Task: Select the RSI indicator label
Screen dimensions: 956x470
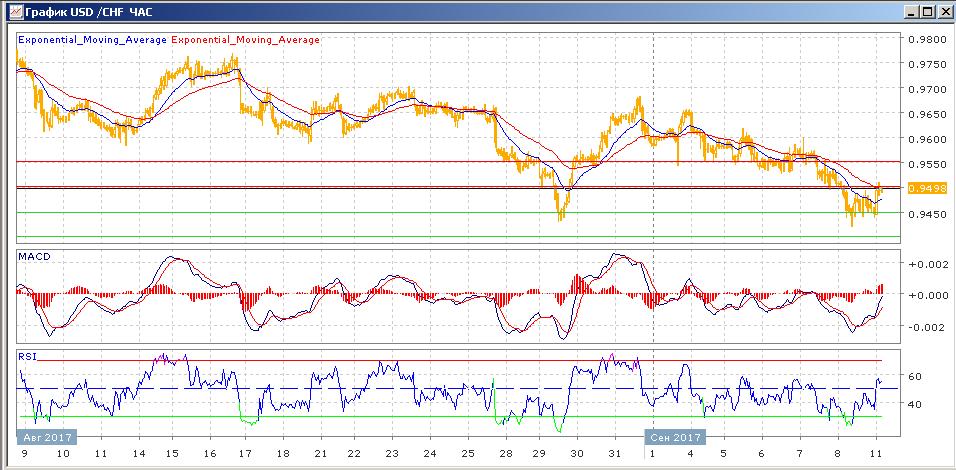Action: 28,354
